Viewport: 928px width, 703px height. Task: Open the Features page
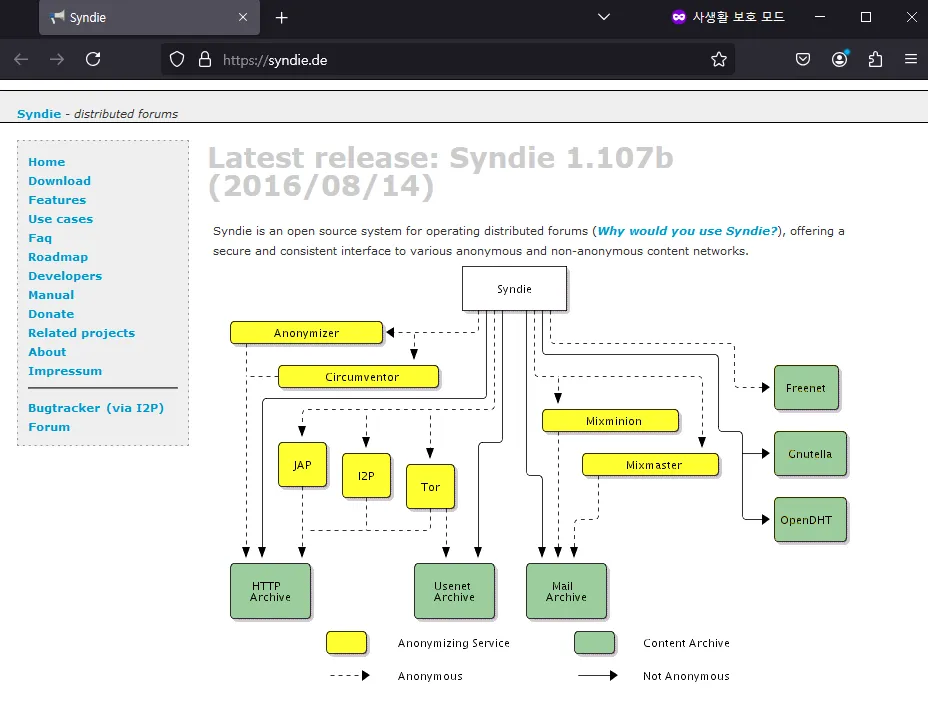57,200
